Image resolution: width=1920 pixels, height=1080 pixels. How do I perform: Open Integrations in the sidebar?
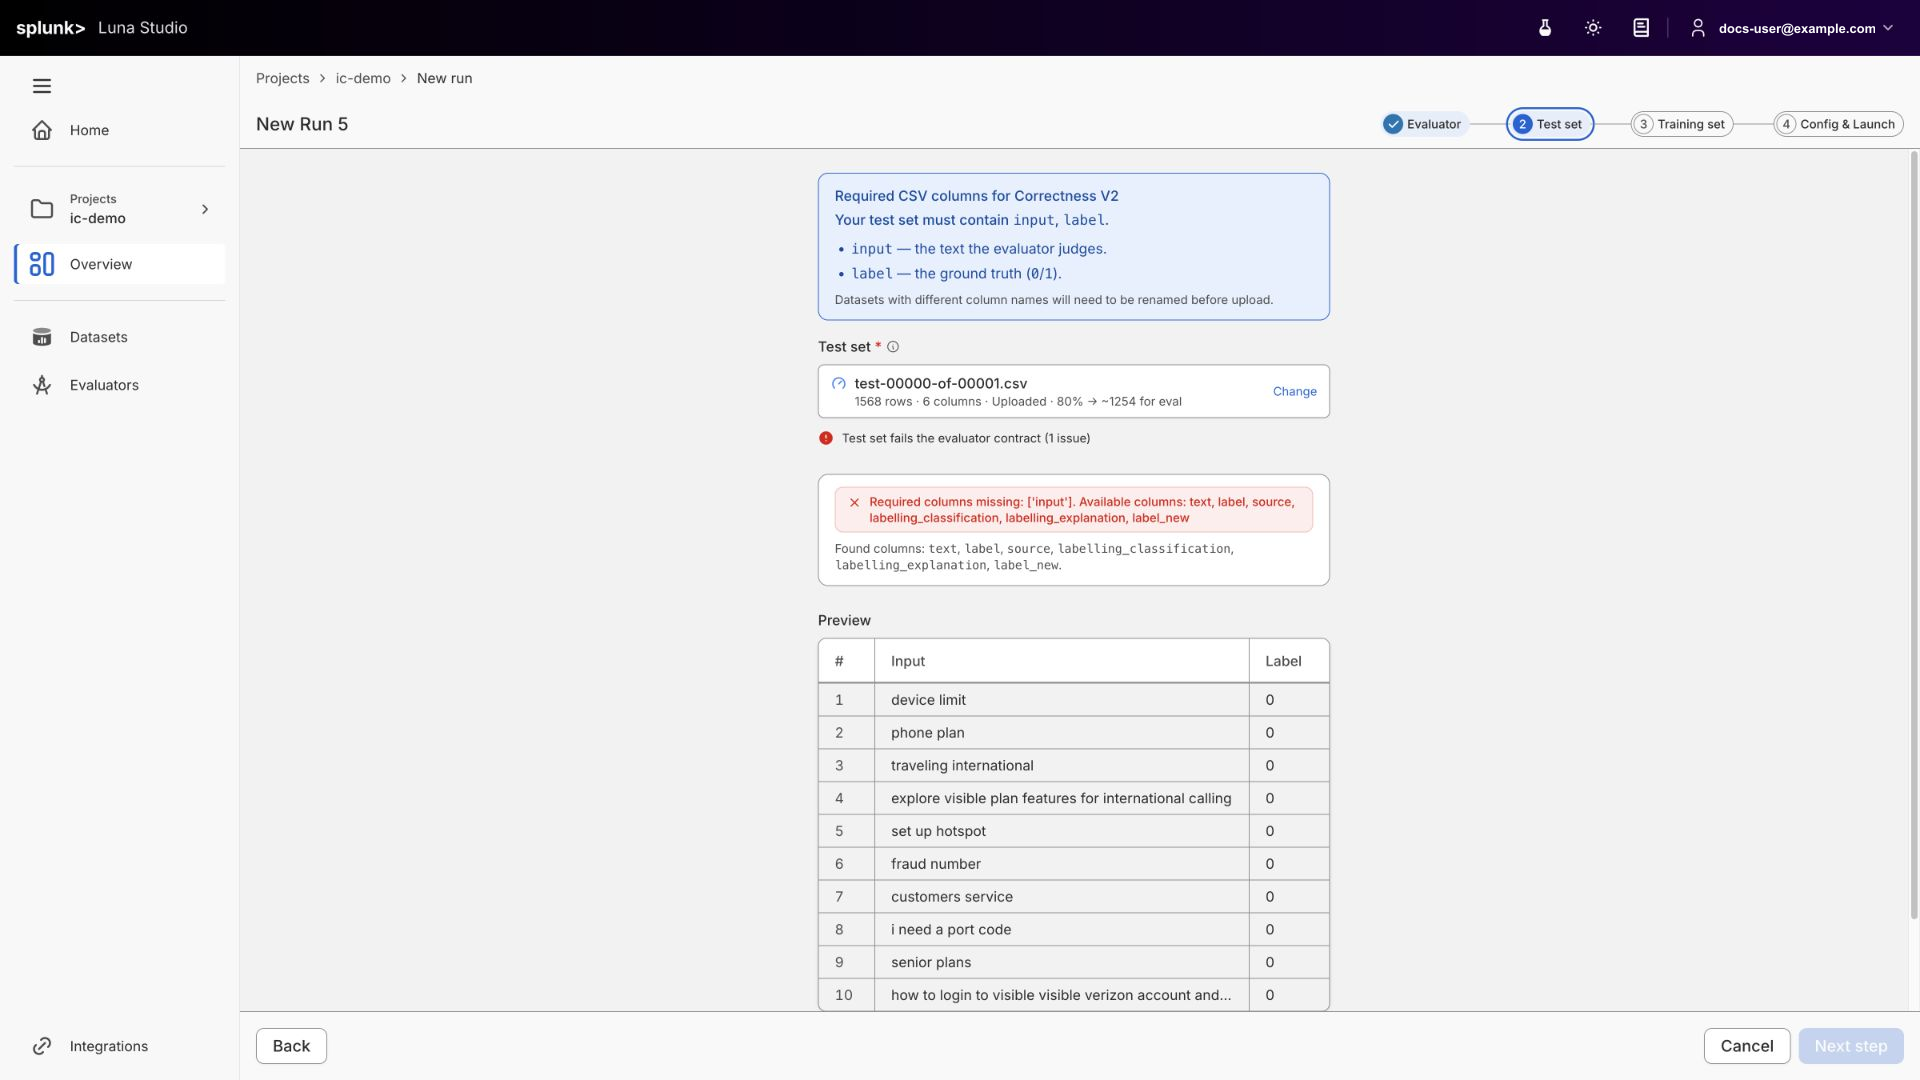tap(119, 1046)
